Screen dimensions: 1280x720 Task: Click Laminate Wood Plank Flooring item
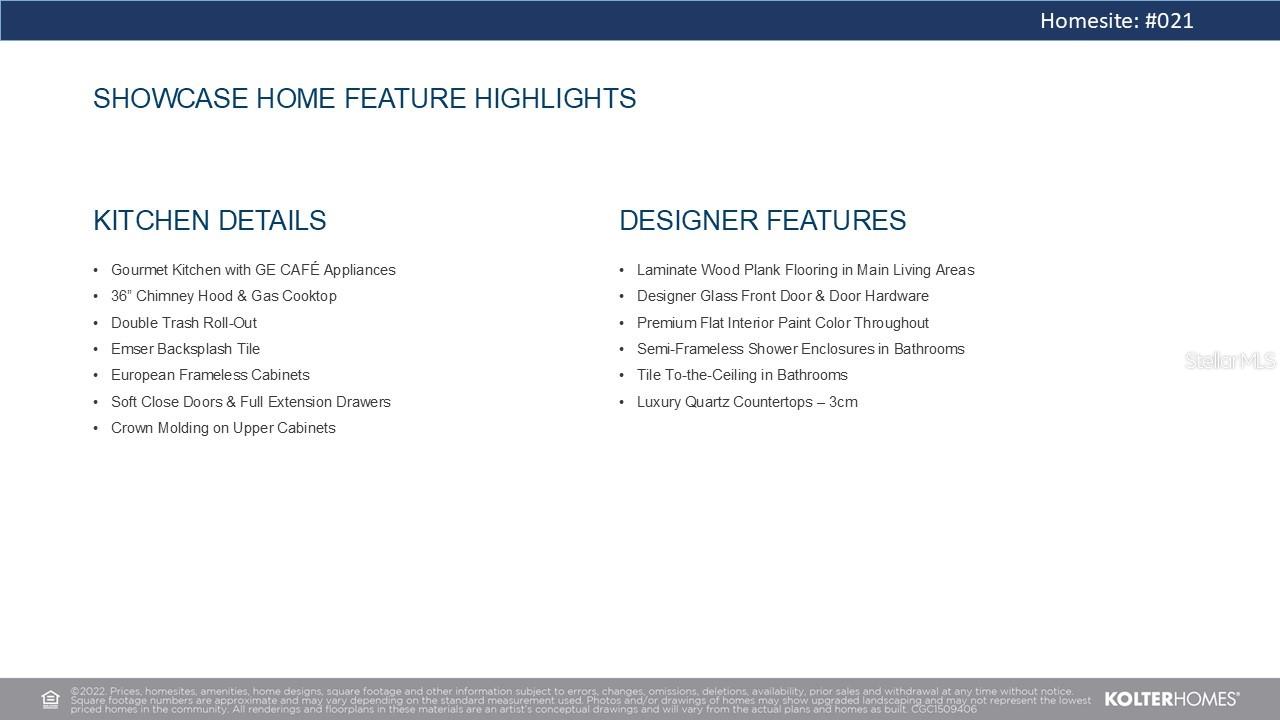click(805, 270)
